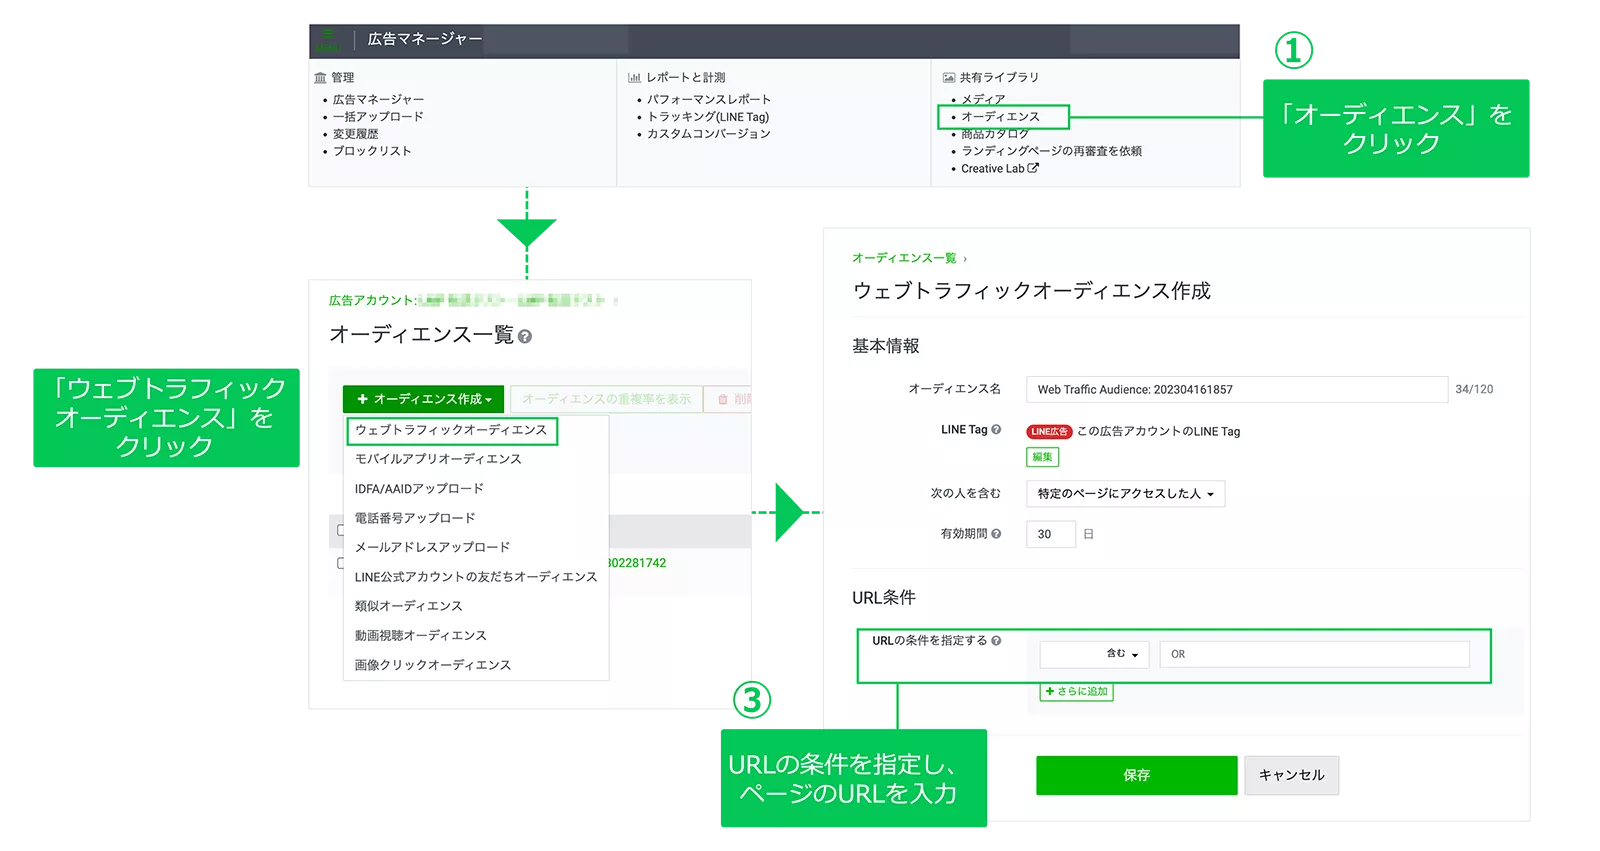Viewport: 1600px width, 851px height.
Task: Click the 管理 building icon
Action: pos(320,77)
